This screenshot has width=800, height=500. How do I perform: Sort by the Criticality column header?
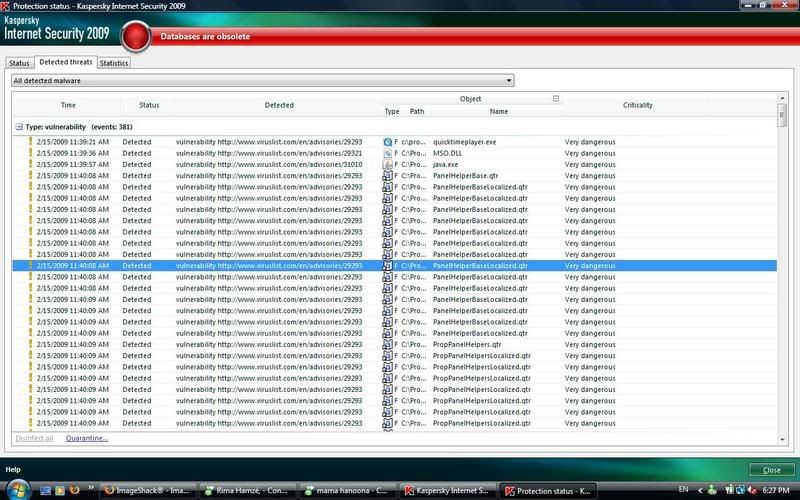click(x=637, y=105)
